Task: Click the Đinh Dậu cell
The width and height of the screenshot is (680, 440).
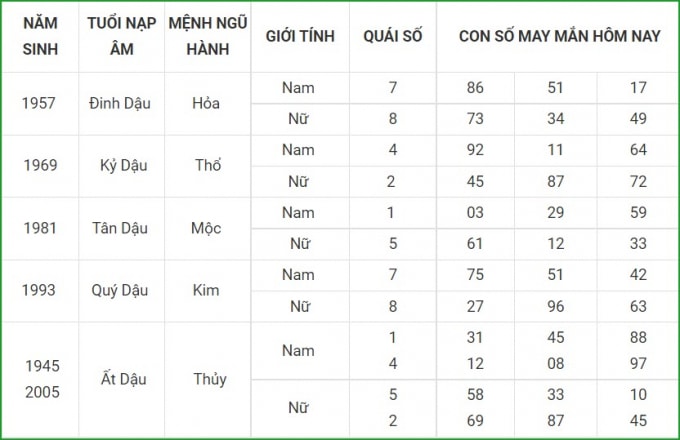Action: coord(120,104)
